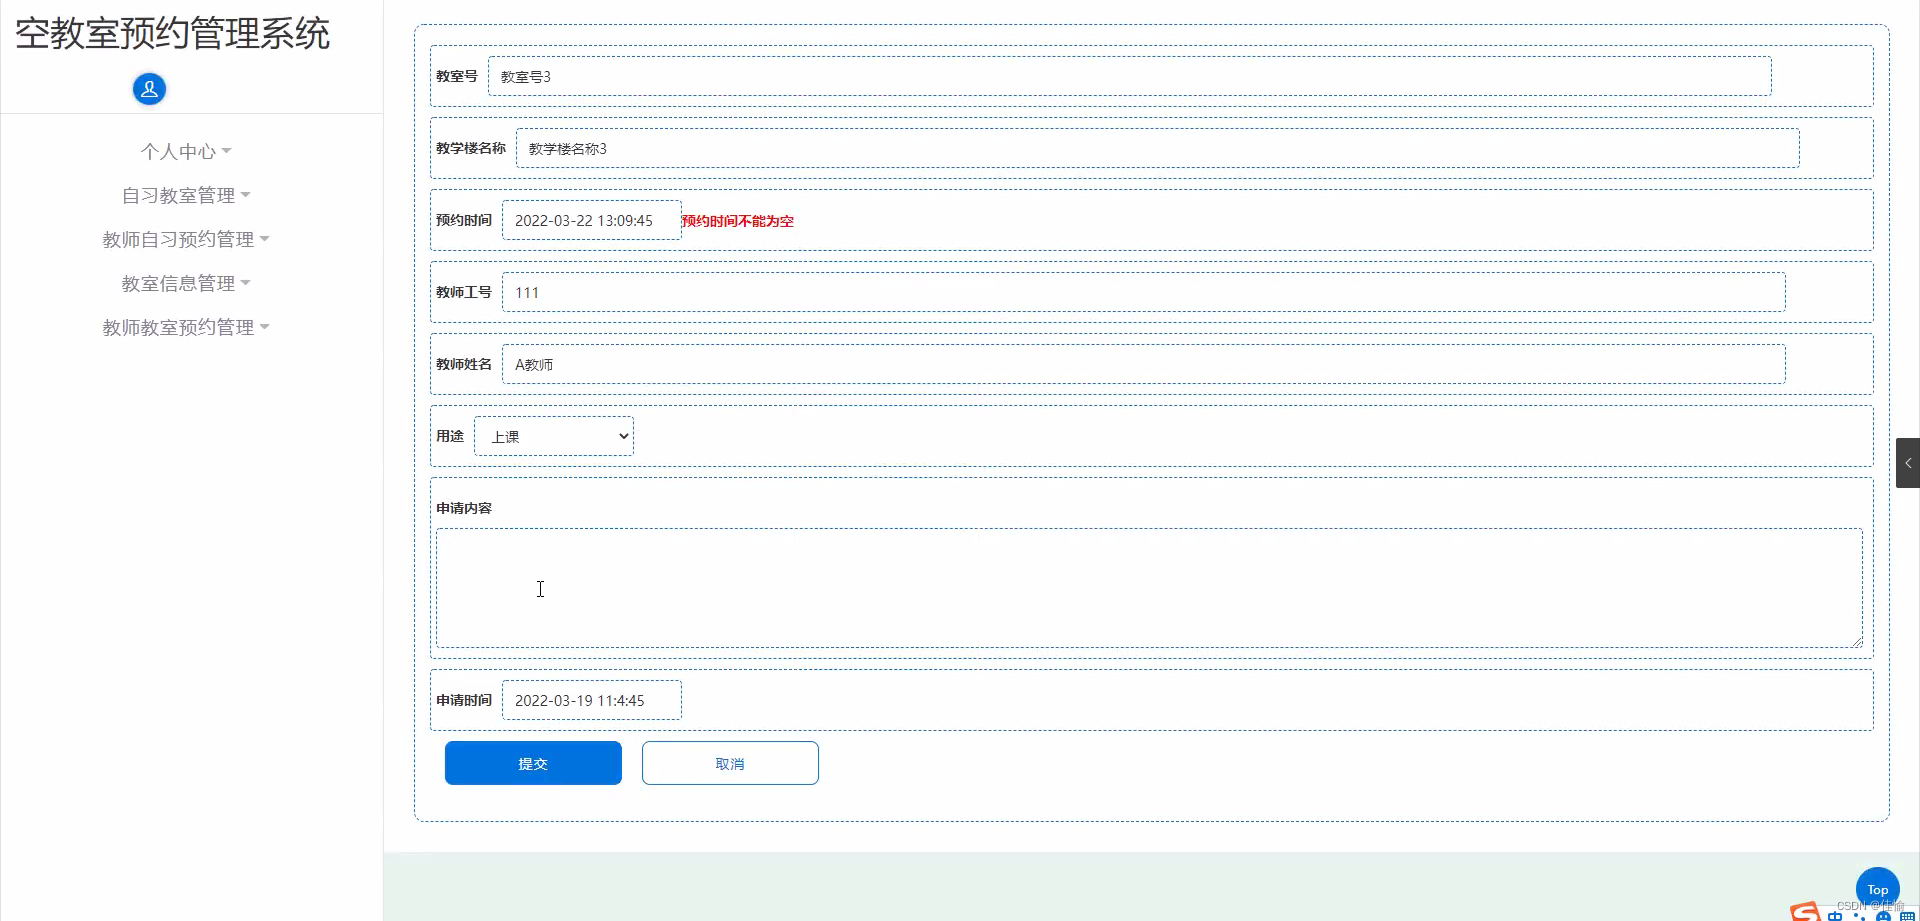This screenshot has width=1920, height=921.
Task: Open the user avatar icon
Action: click(x=149, y=89)
